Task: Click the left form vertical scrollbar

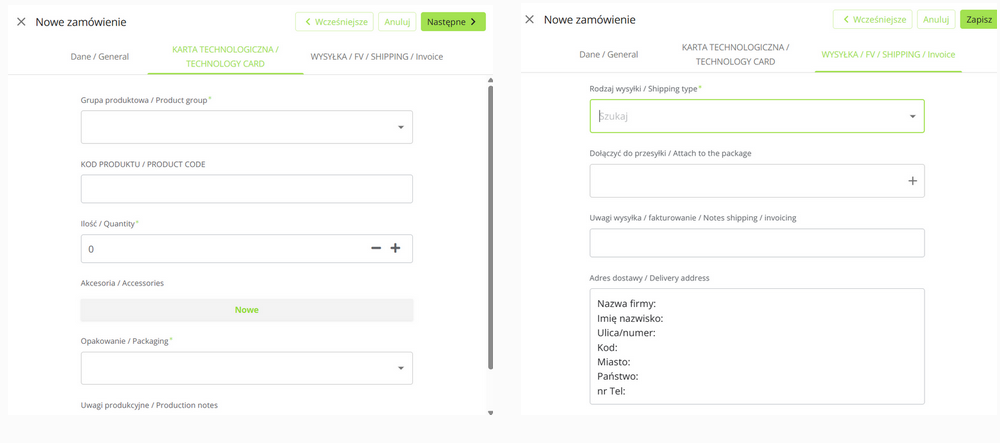Action: [x=490, y=227]
